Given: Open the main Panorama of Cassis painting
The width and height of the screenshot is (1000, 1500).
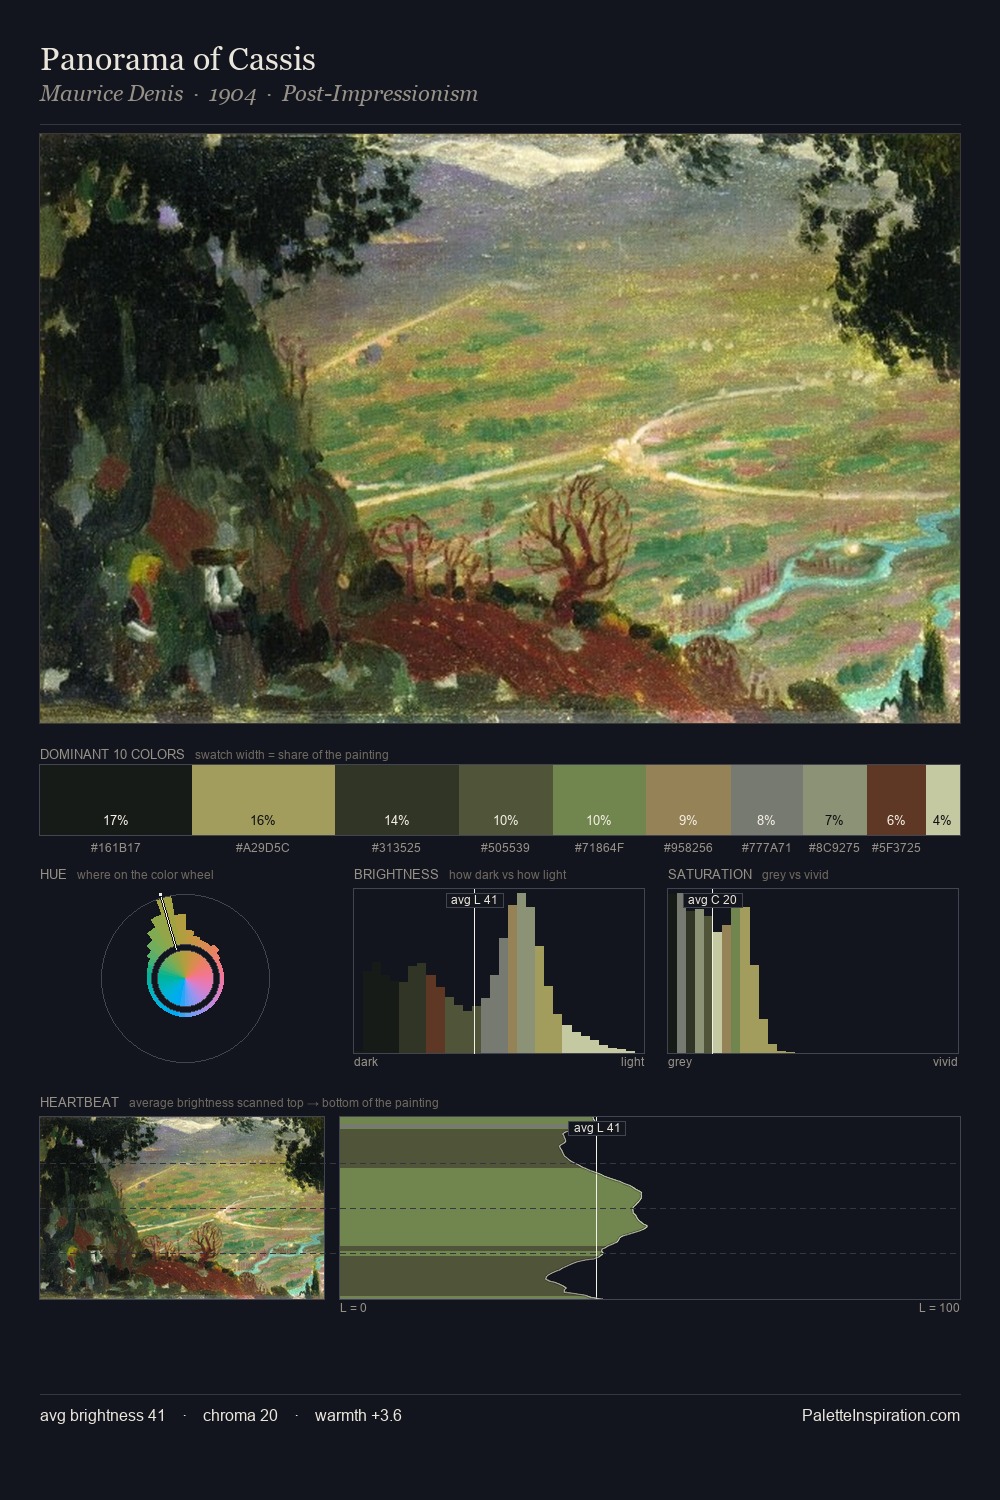Looking at the screenshot, I should [x=500, y=428].
